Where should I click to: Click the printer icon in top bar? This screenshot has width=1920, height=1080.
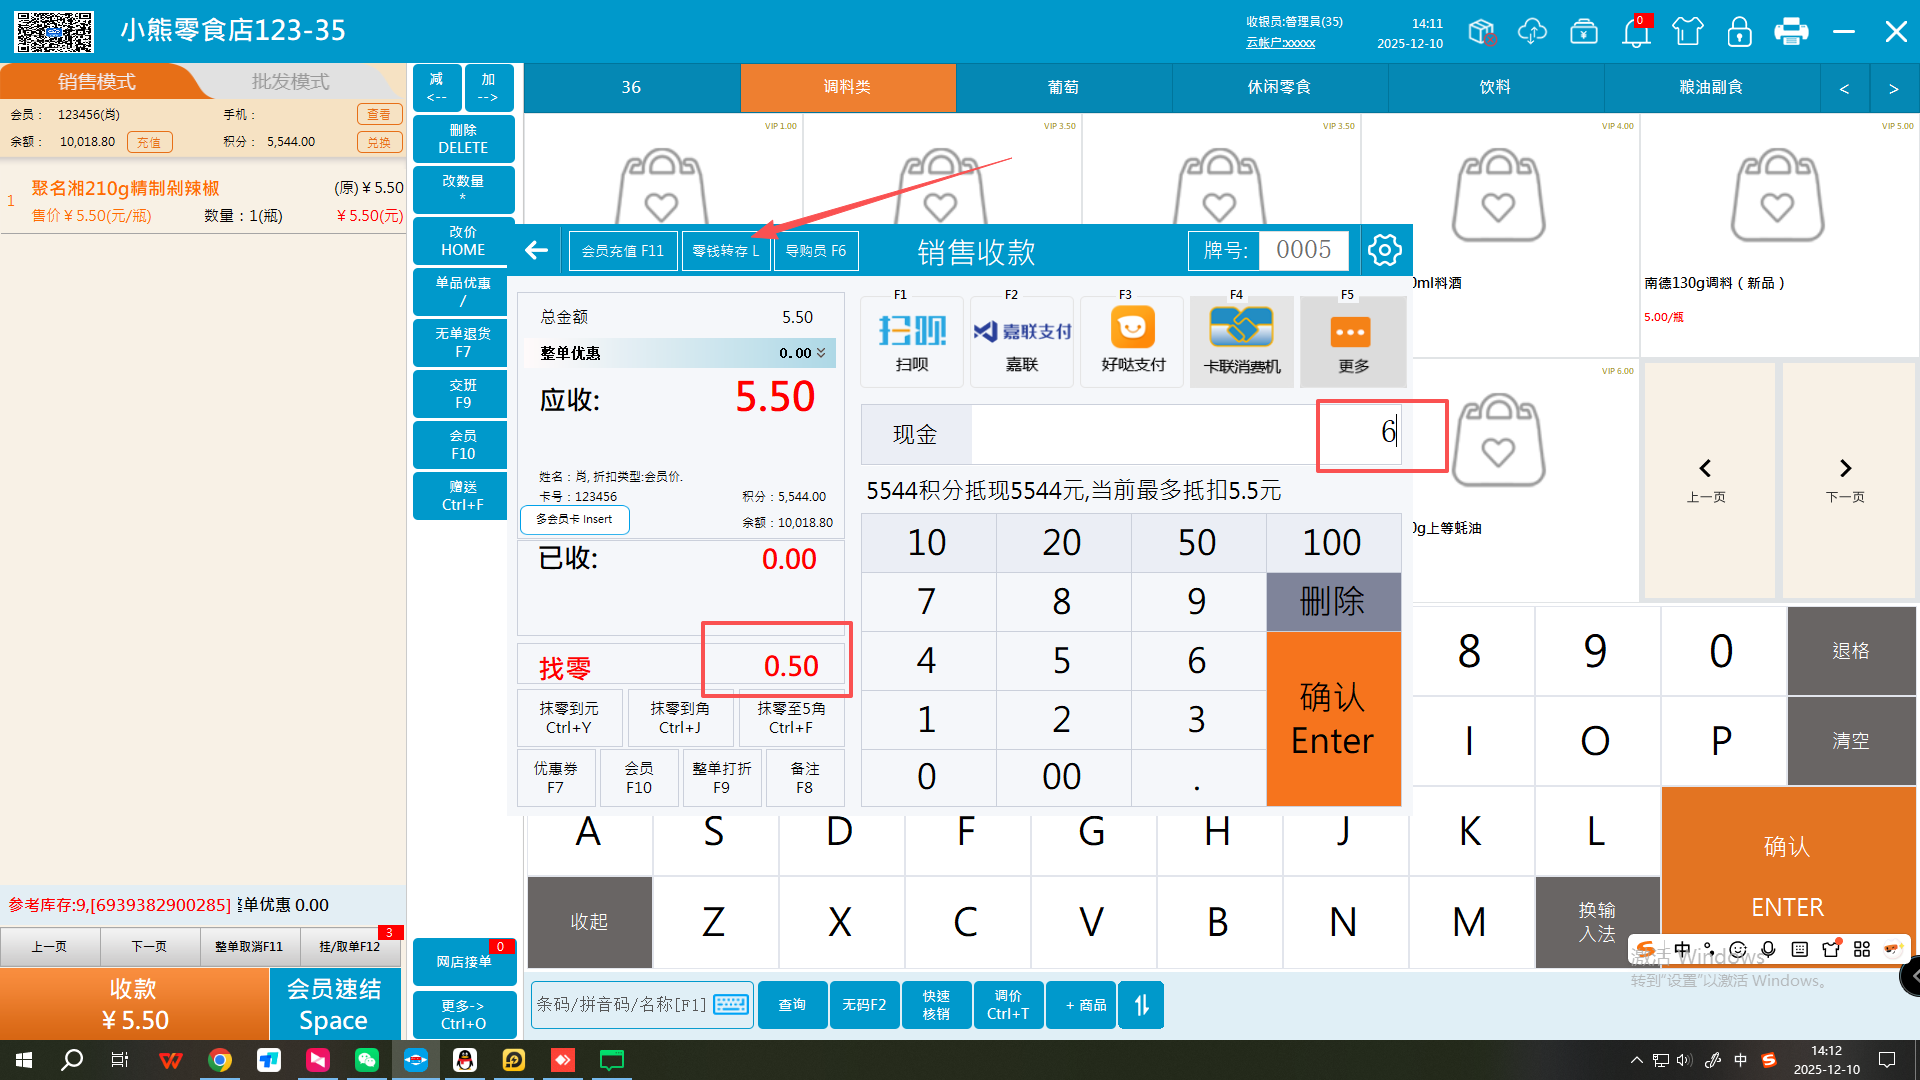pyautogui.click(x=1790, y=32)
